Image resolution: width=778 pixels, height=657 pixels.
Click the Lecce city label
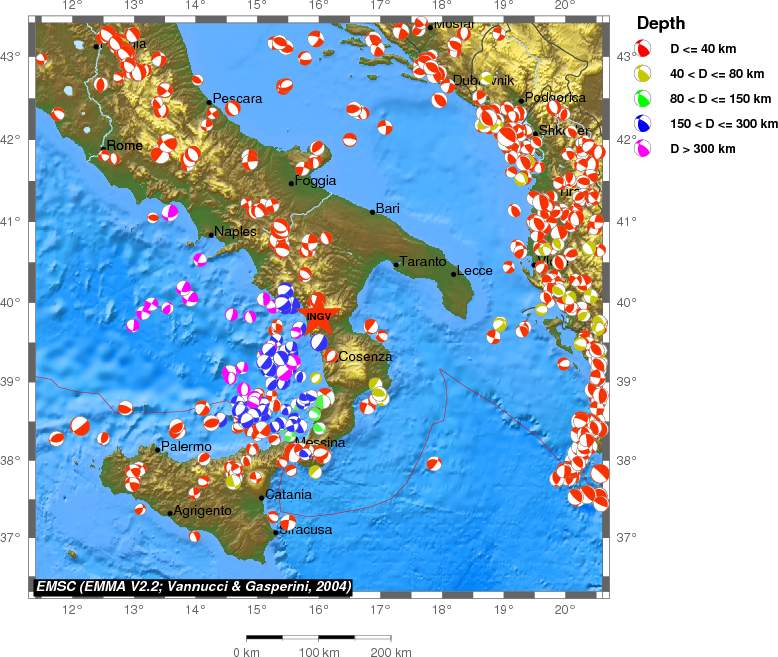tap(474, 271)
